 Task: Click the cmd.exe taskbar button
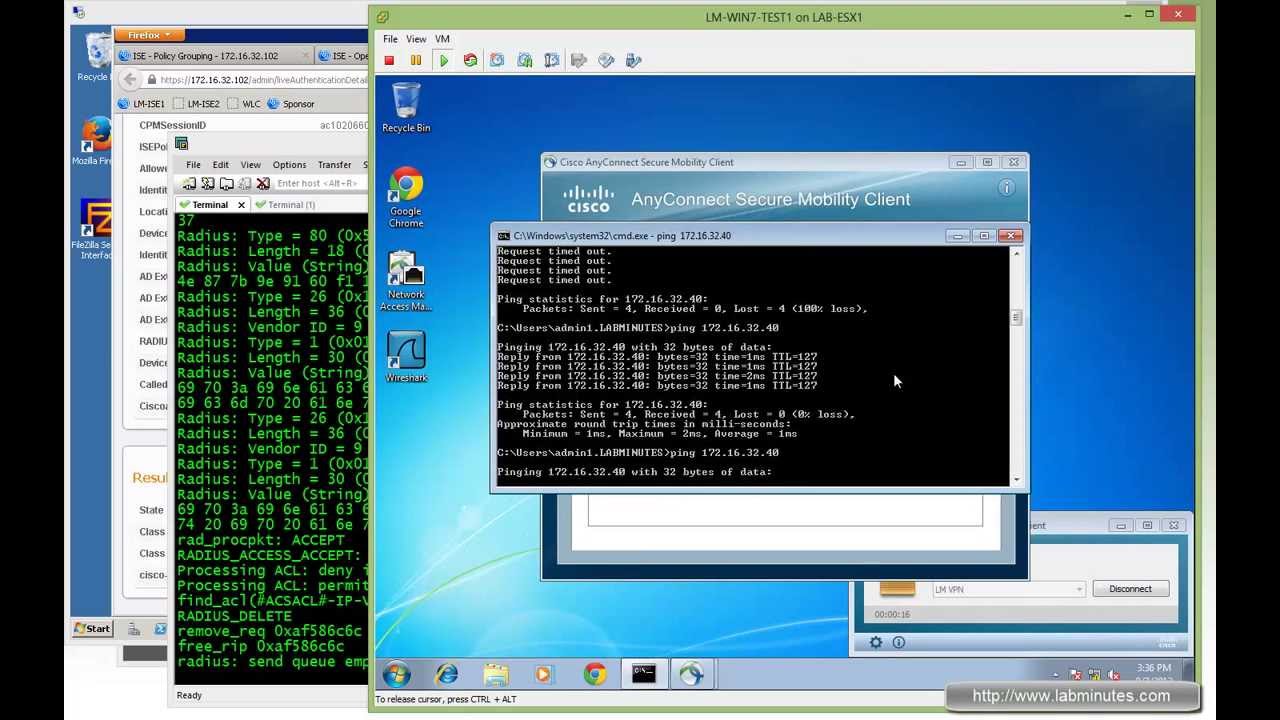[644, 674]
